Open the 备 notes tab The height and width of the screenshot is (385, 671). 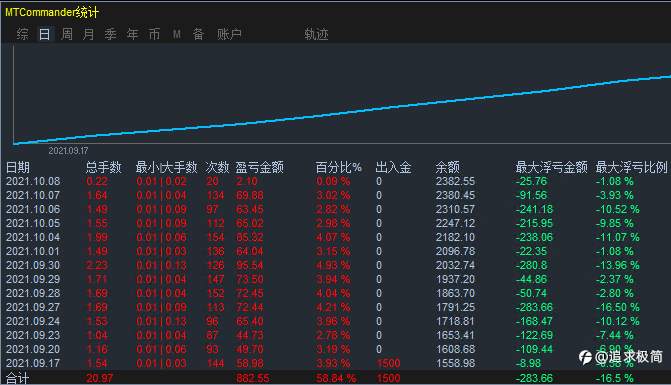pos(198,34)
